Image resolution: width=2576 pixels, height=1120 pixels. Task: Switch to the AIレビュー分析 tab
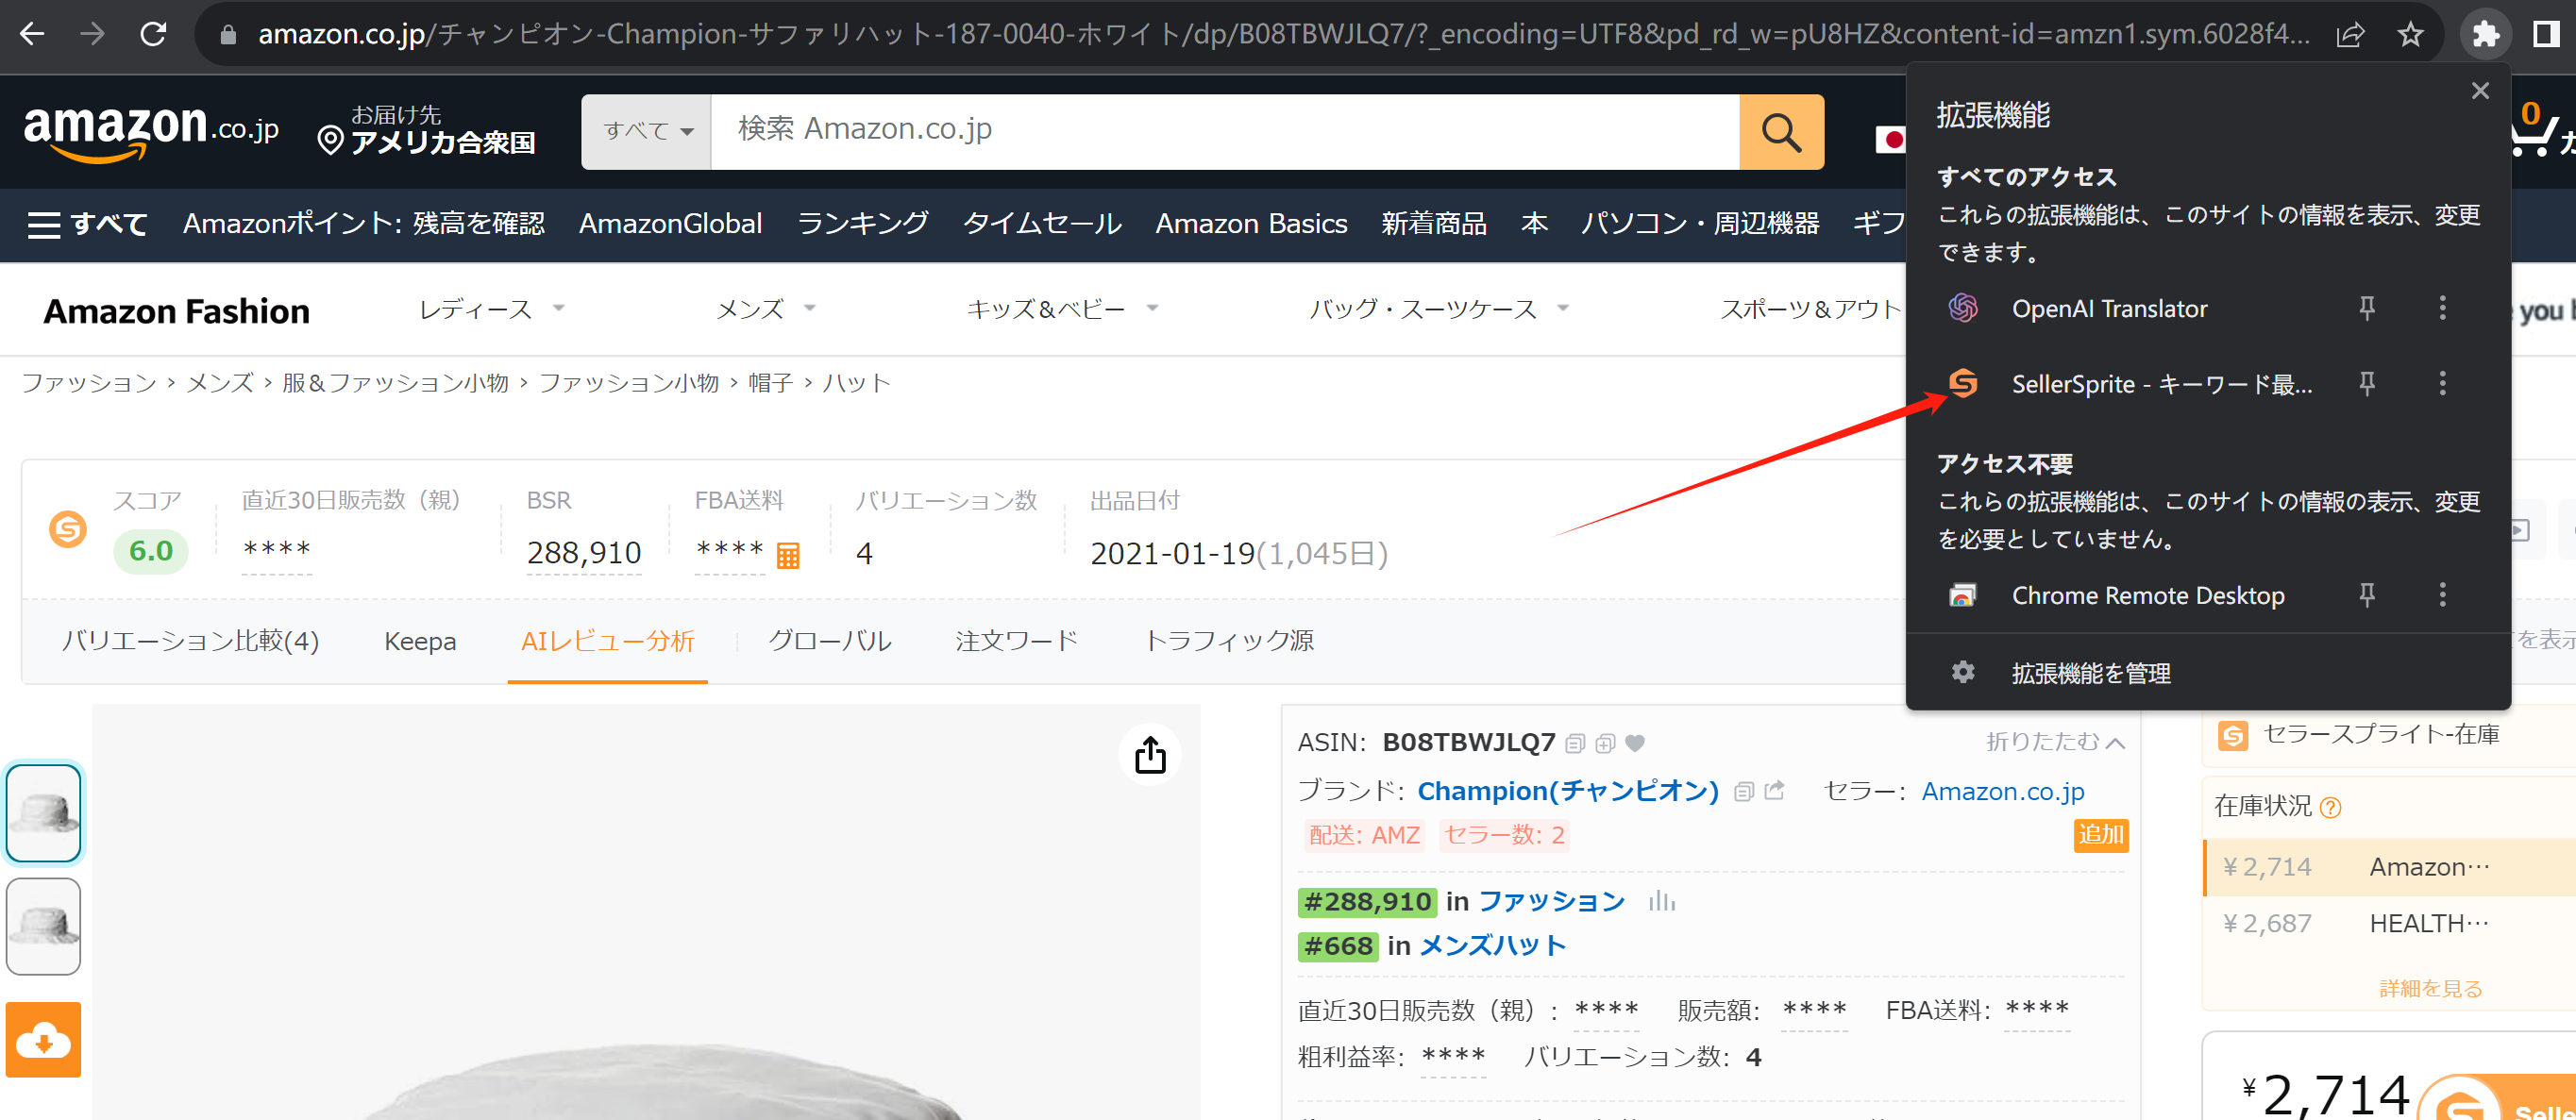[x=607, y=641]
